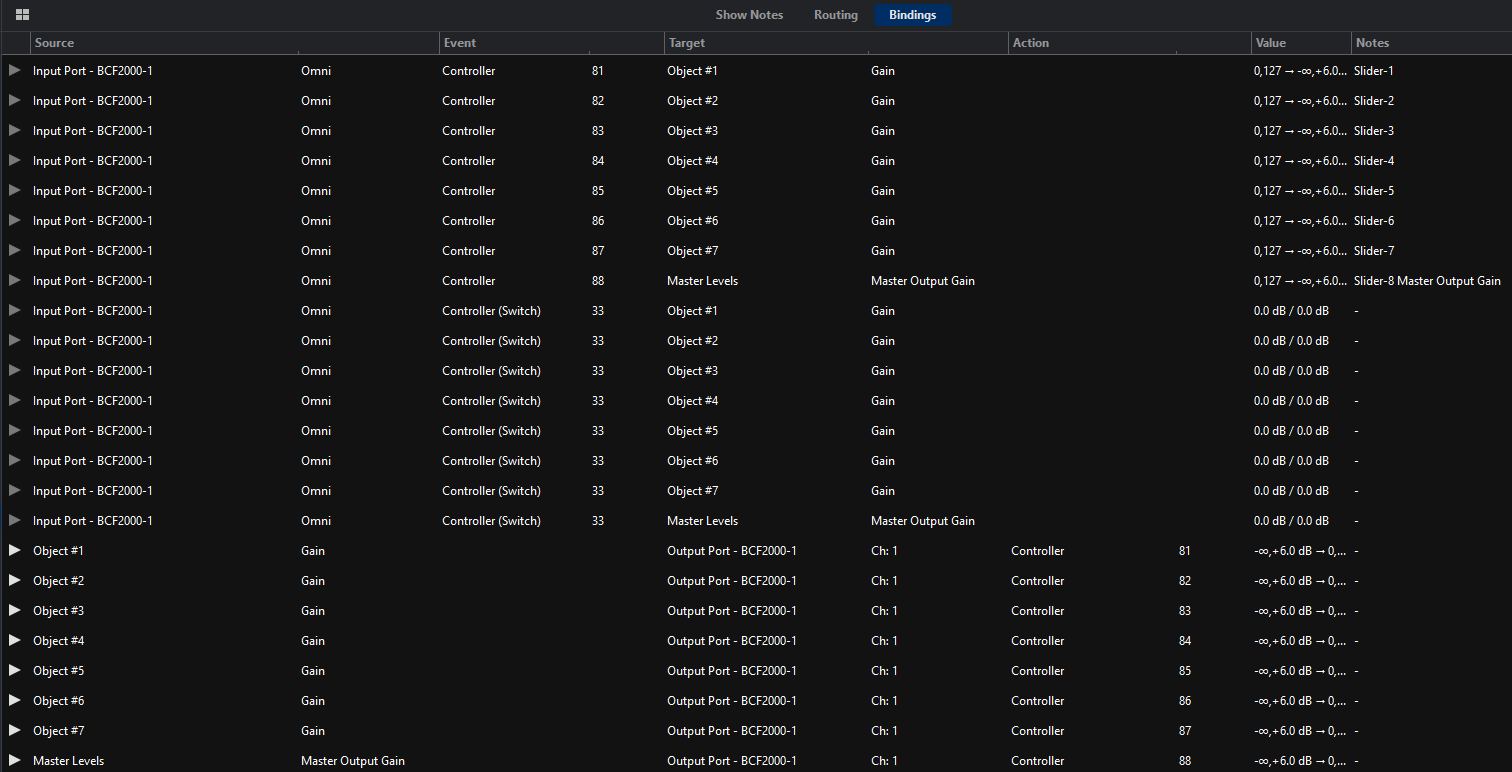The image size is (1512, 772).
Task: Select the Slider-5 note cell
Action: 1374,191
